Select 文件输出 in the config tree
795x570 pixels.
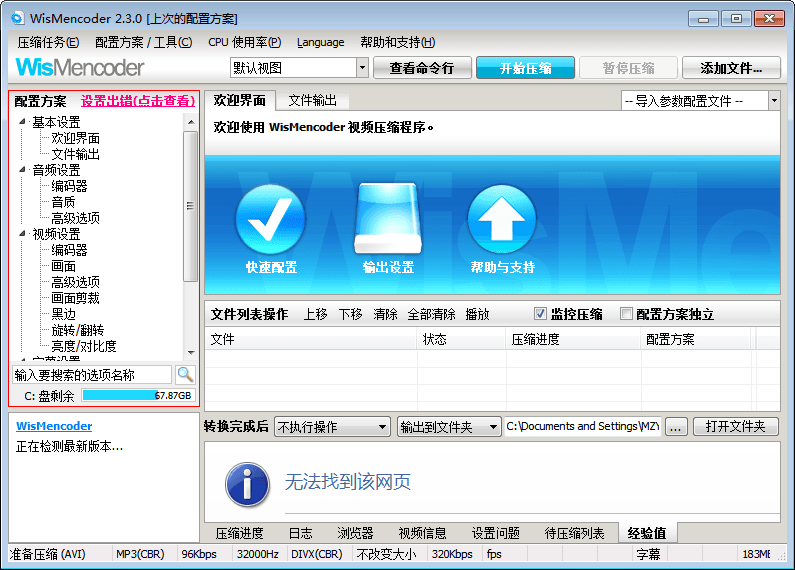pyautogui.click(x=76, y=154)
